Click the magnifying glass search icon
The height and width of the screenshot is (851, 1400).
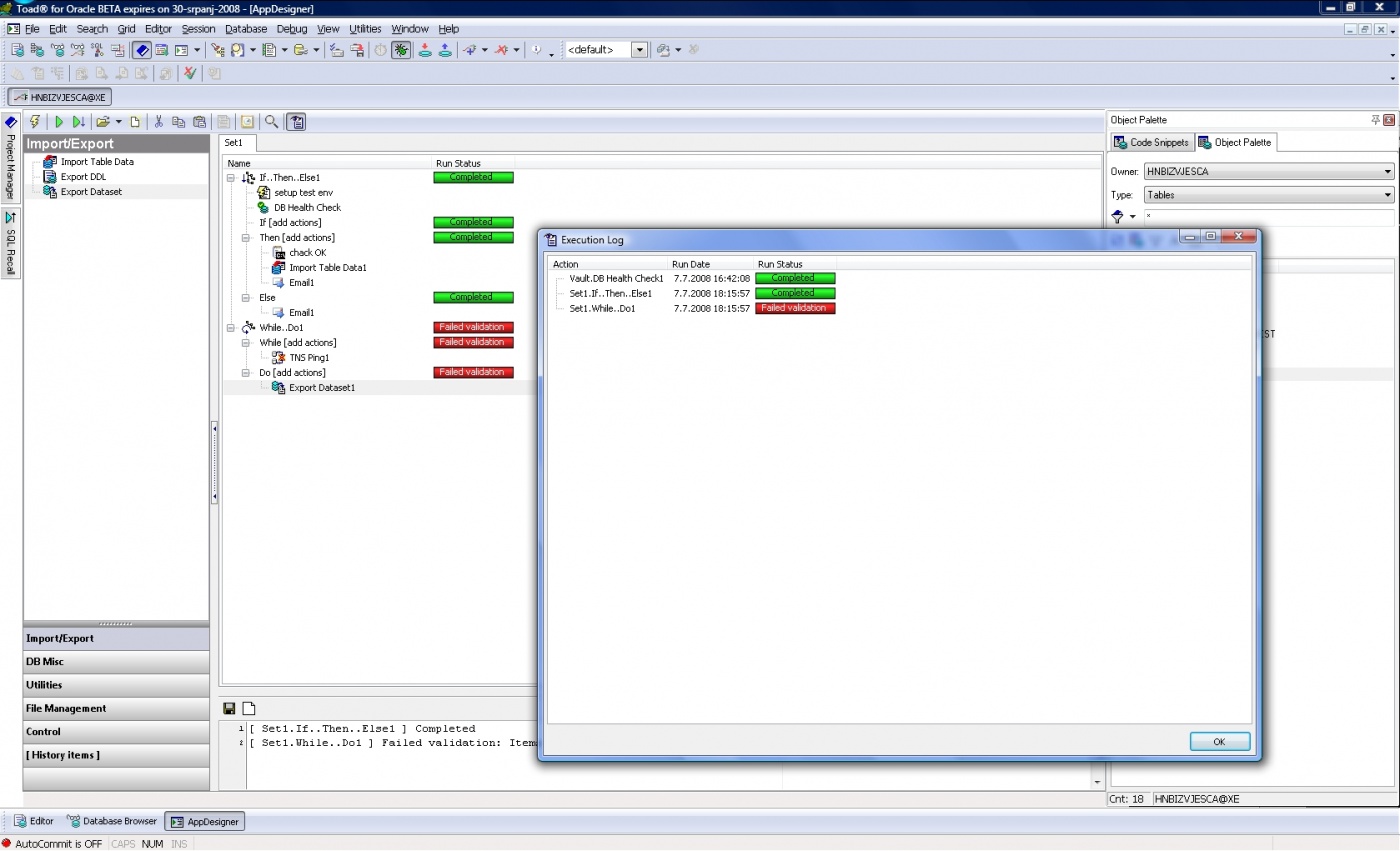click(271, 122)
